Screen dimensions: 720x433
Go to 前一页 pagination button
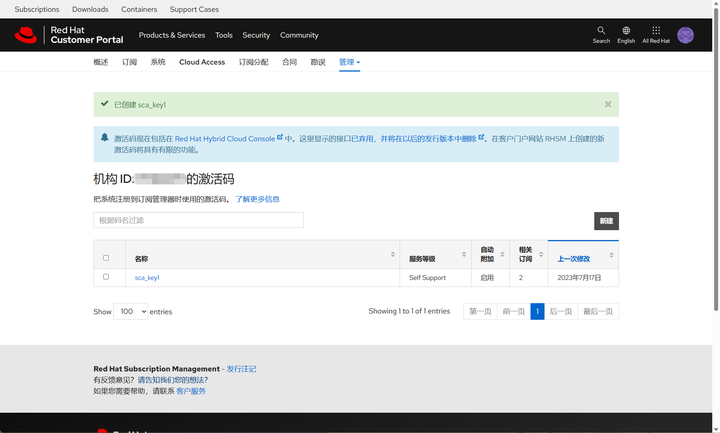tap(514, 311)
